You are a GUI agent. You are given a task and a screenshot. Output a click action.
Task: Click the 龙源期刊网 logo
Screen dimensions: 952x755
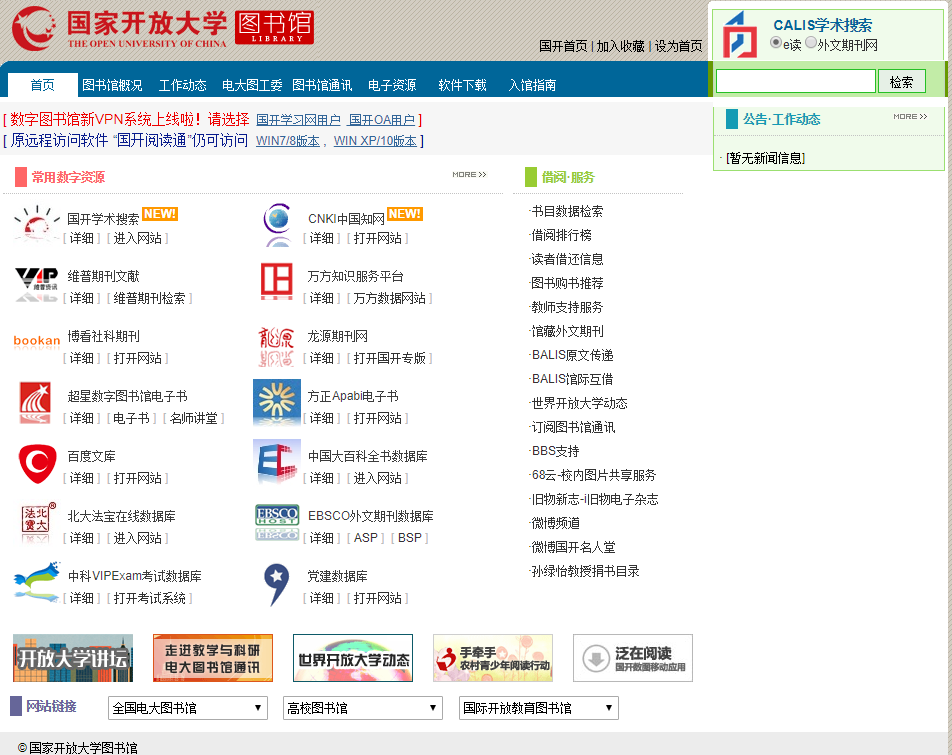(276, 347)
